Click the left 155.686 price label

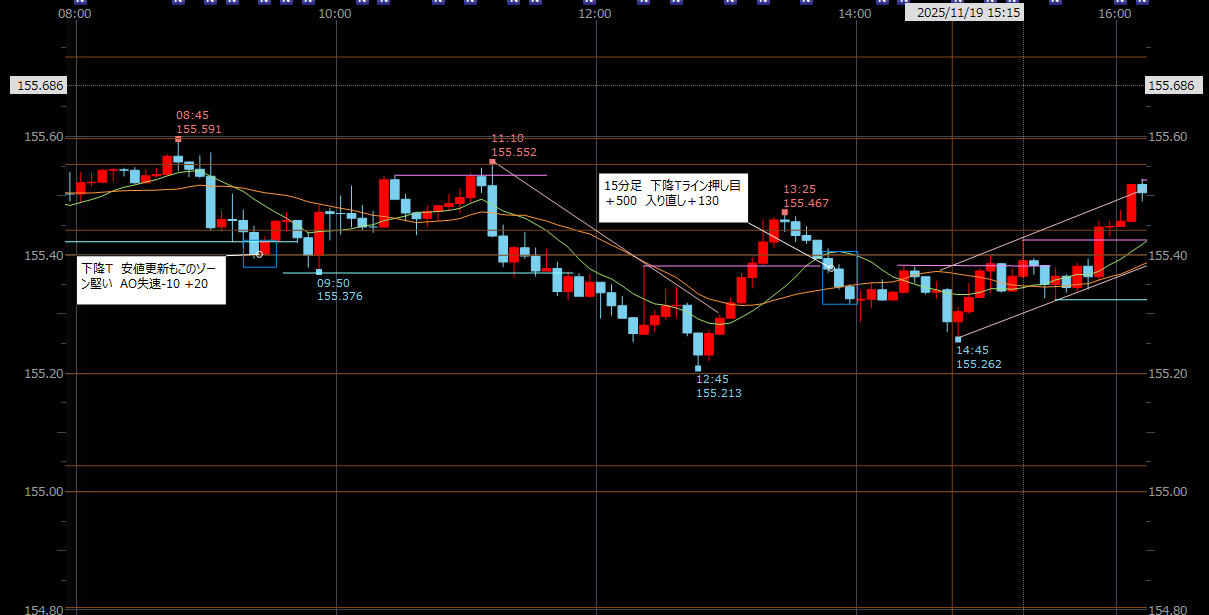(40, 86)
